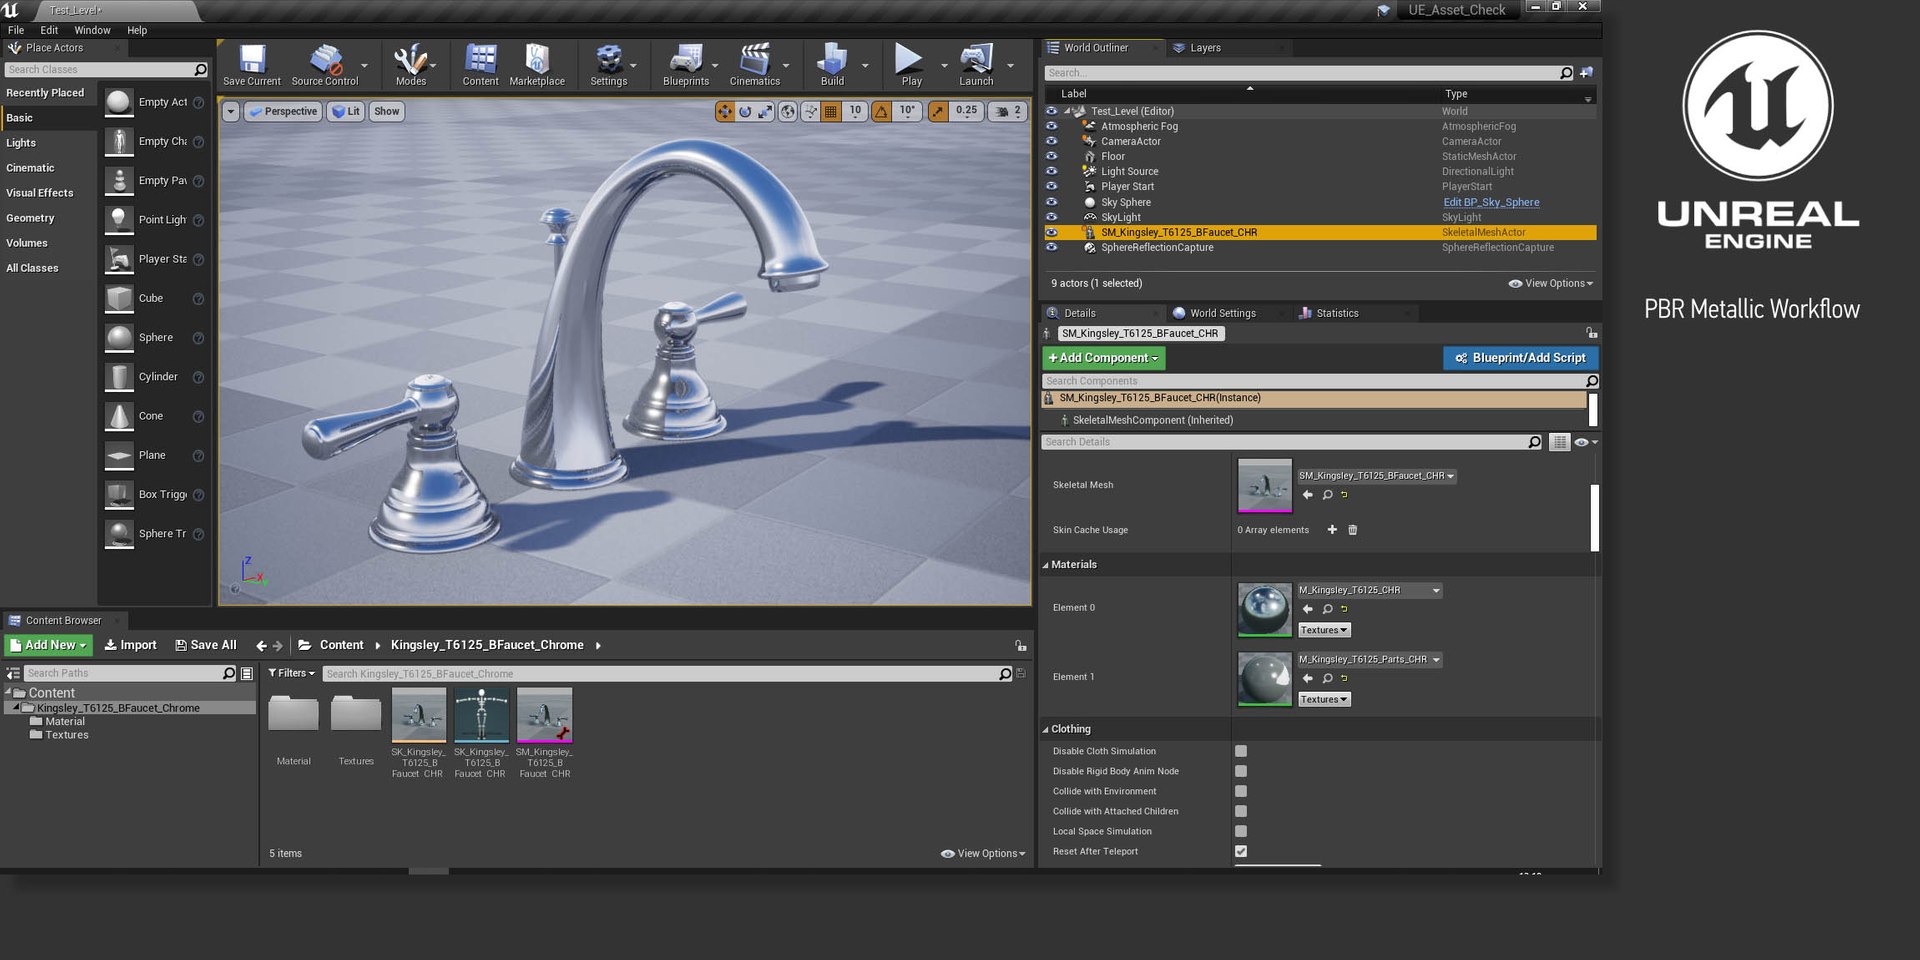The height and width of the screenshot is (960, 1920).
Task: Click the green Add Component button
Action: pyautogui.click(x=1103, y=358)
